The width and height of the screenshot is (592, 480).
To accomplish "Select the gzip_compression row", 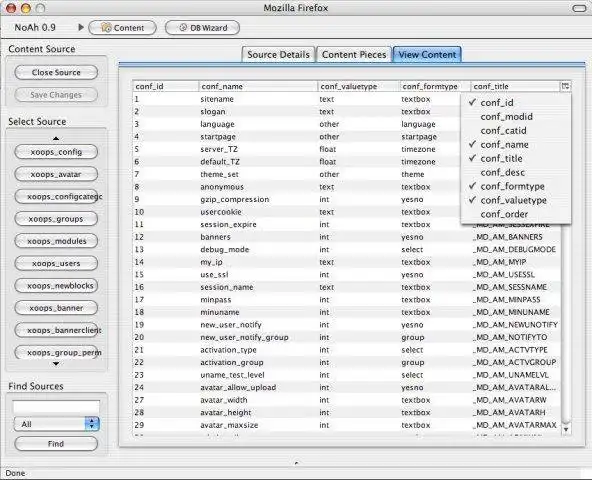I will (x=296, y=199).
